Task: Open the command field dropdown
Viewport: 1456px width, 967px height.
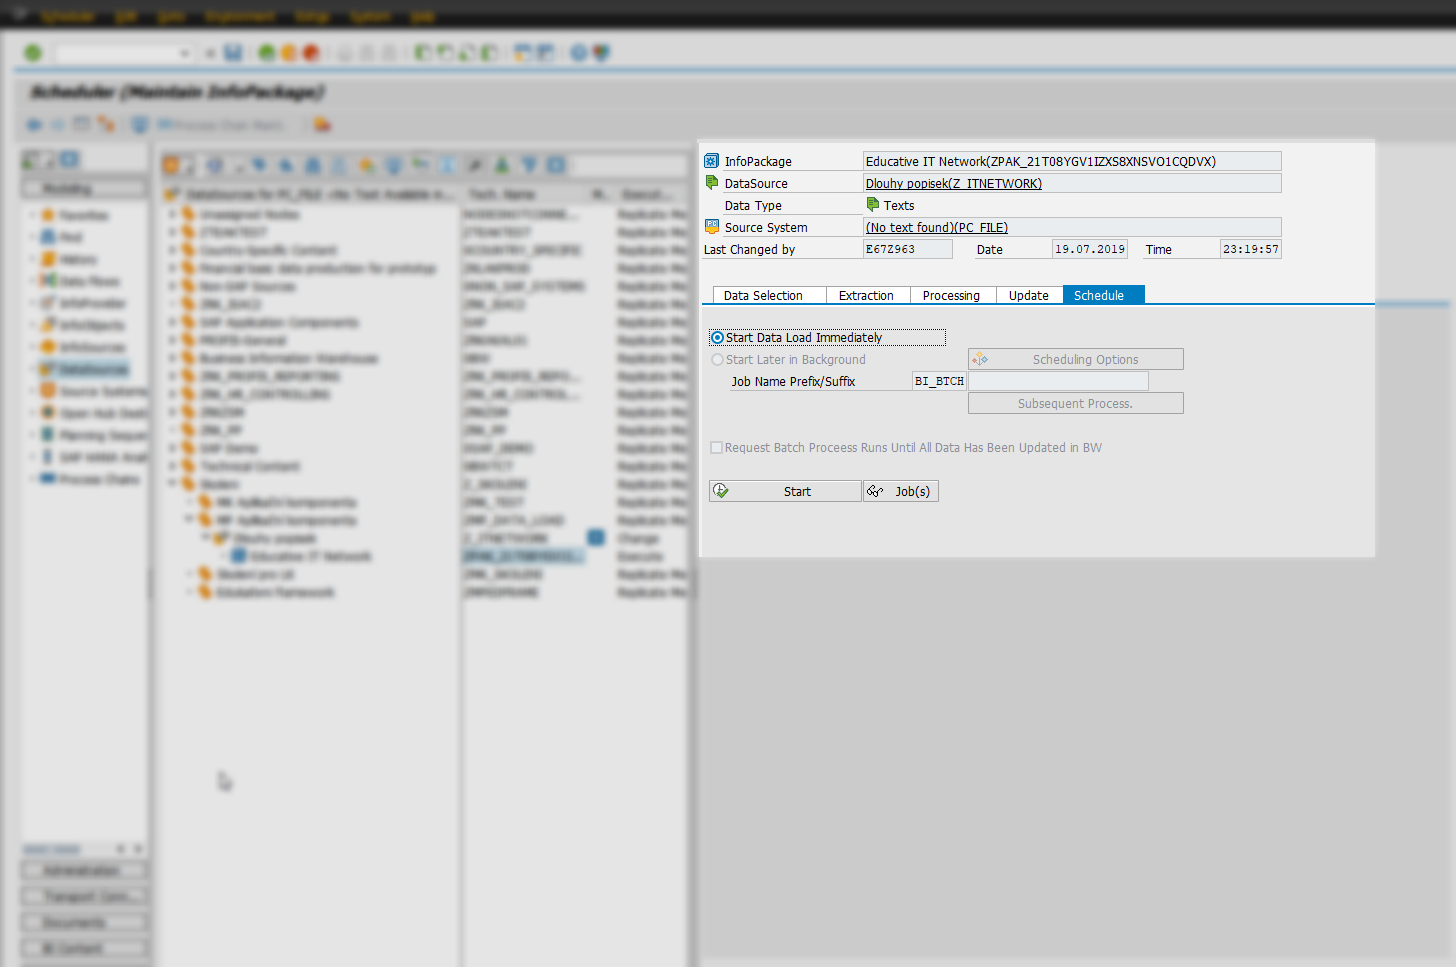Action: [x=185, y=52]
